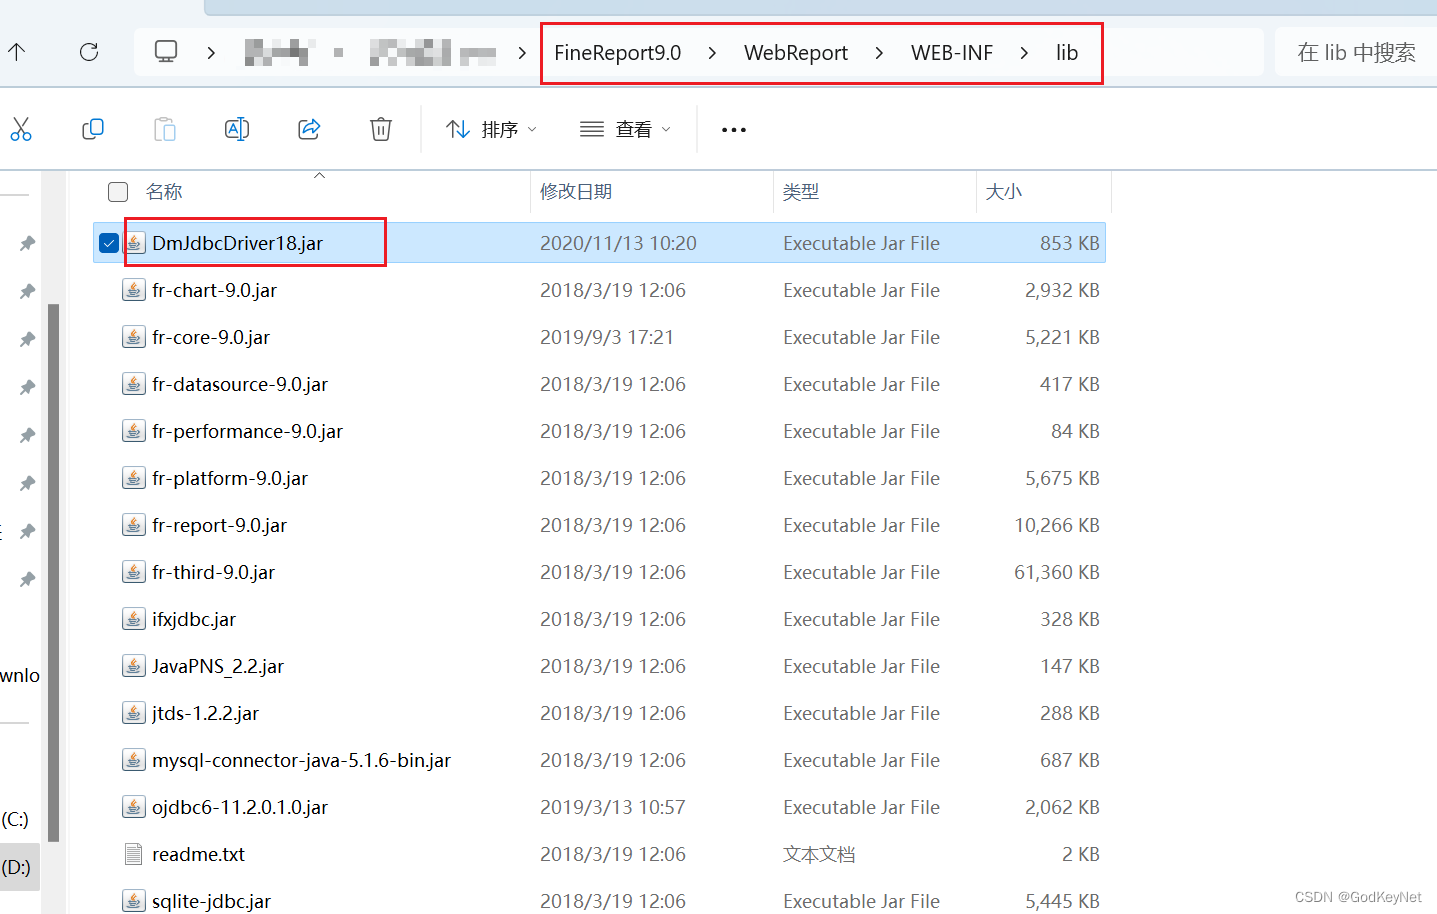Image resolution: width=1437 pixels, height=914 pixels.
Task: Select file name ifxjdbc.jar
Action: [x=194, y=619]
